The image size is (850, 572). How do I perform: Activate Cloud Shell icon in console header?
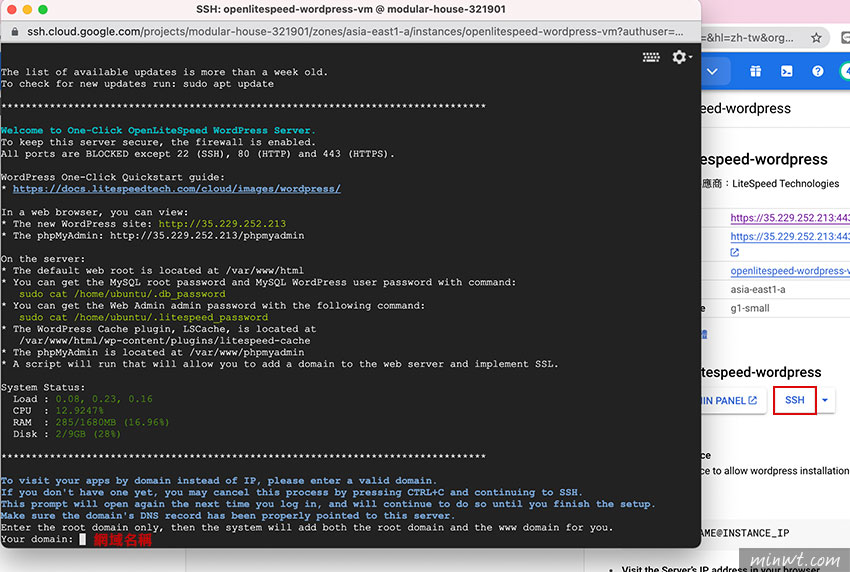pyautogui.click(x=787, y=71)
